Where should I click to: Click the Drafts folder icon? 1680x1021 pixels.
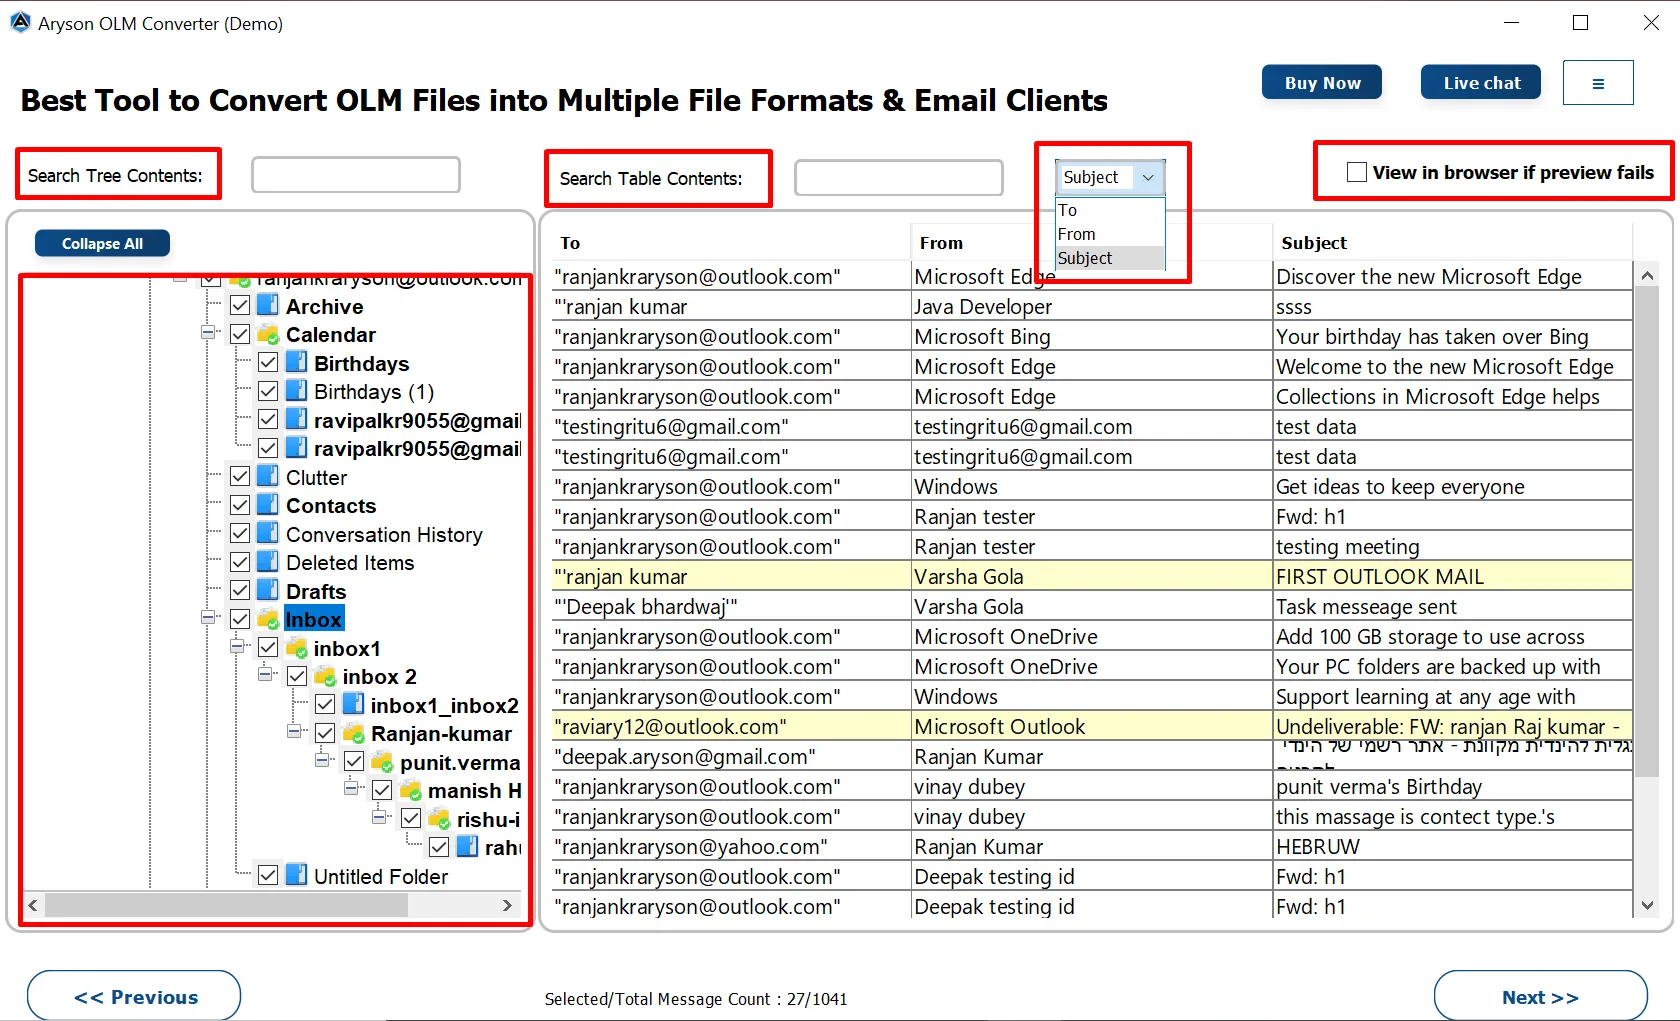pos(268,591)
